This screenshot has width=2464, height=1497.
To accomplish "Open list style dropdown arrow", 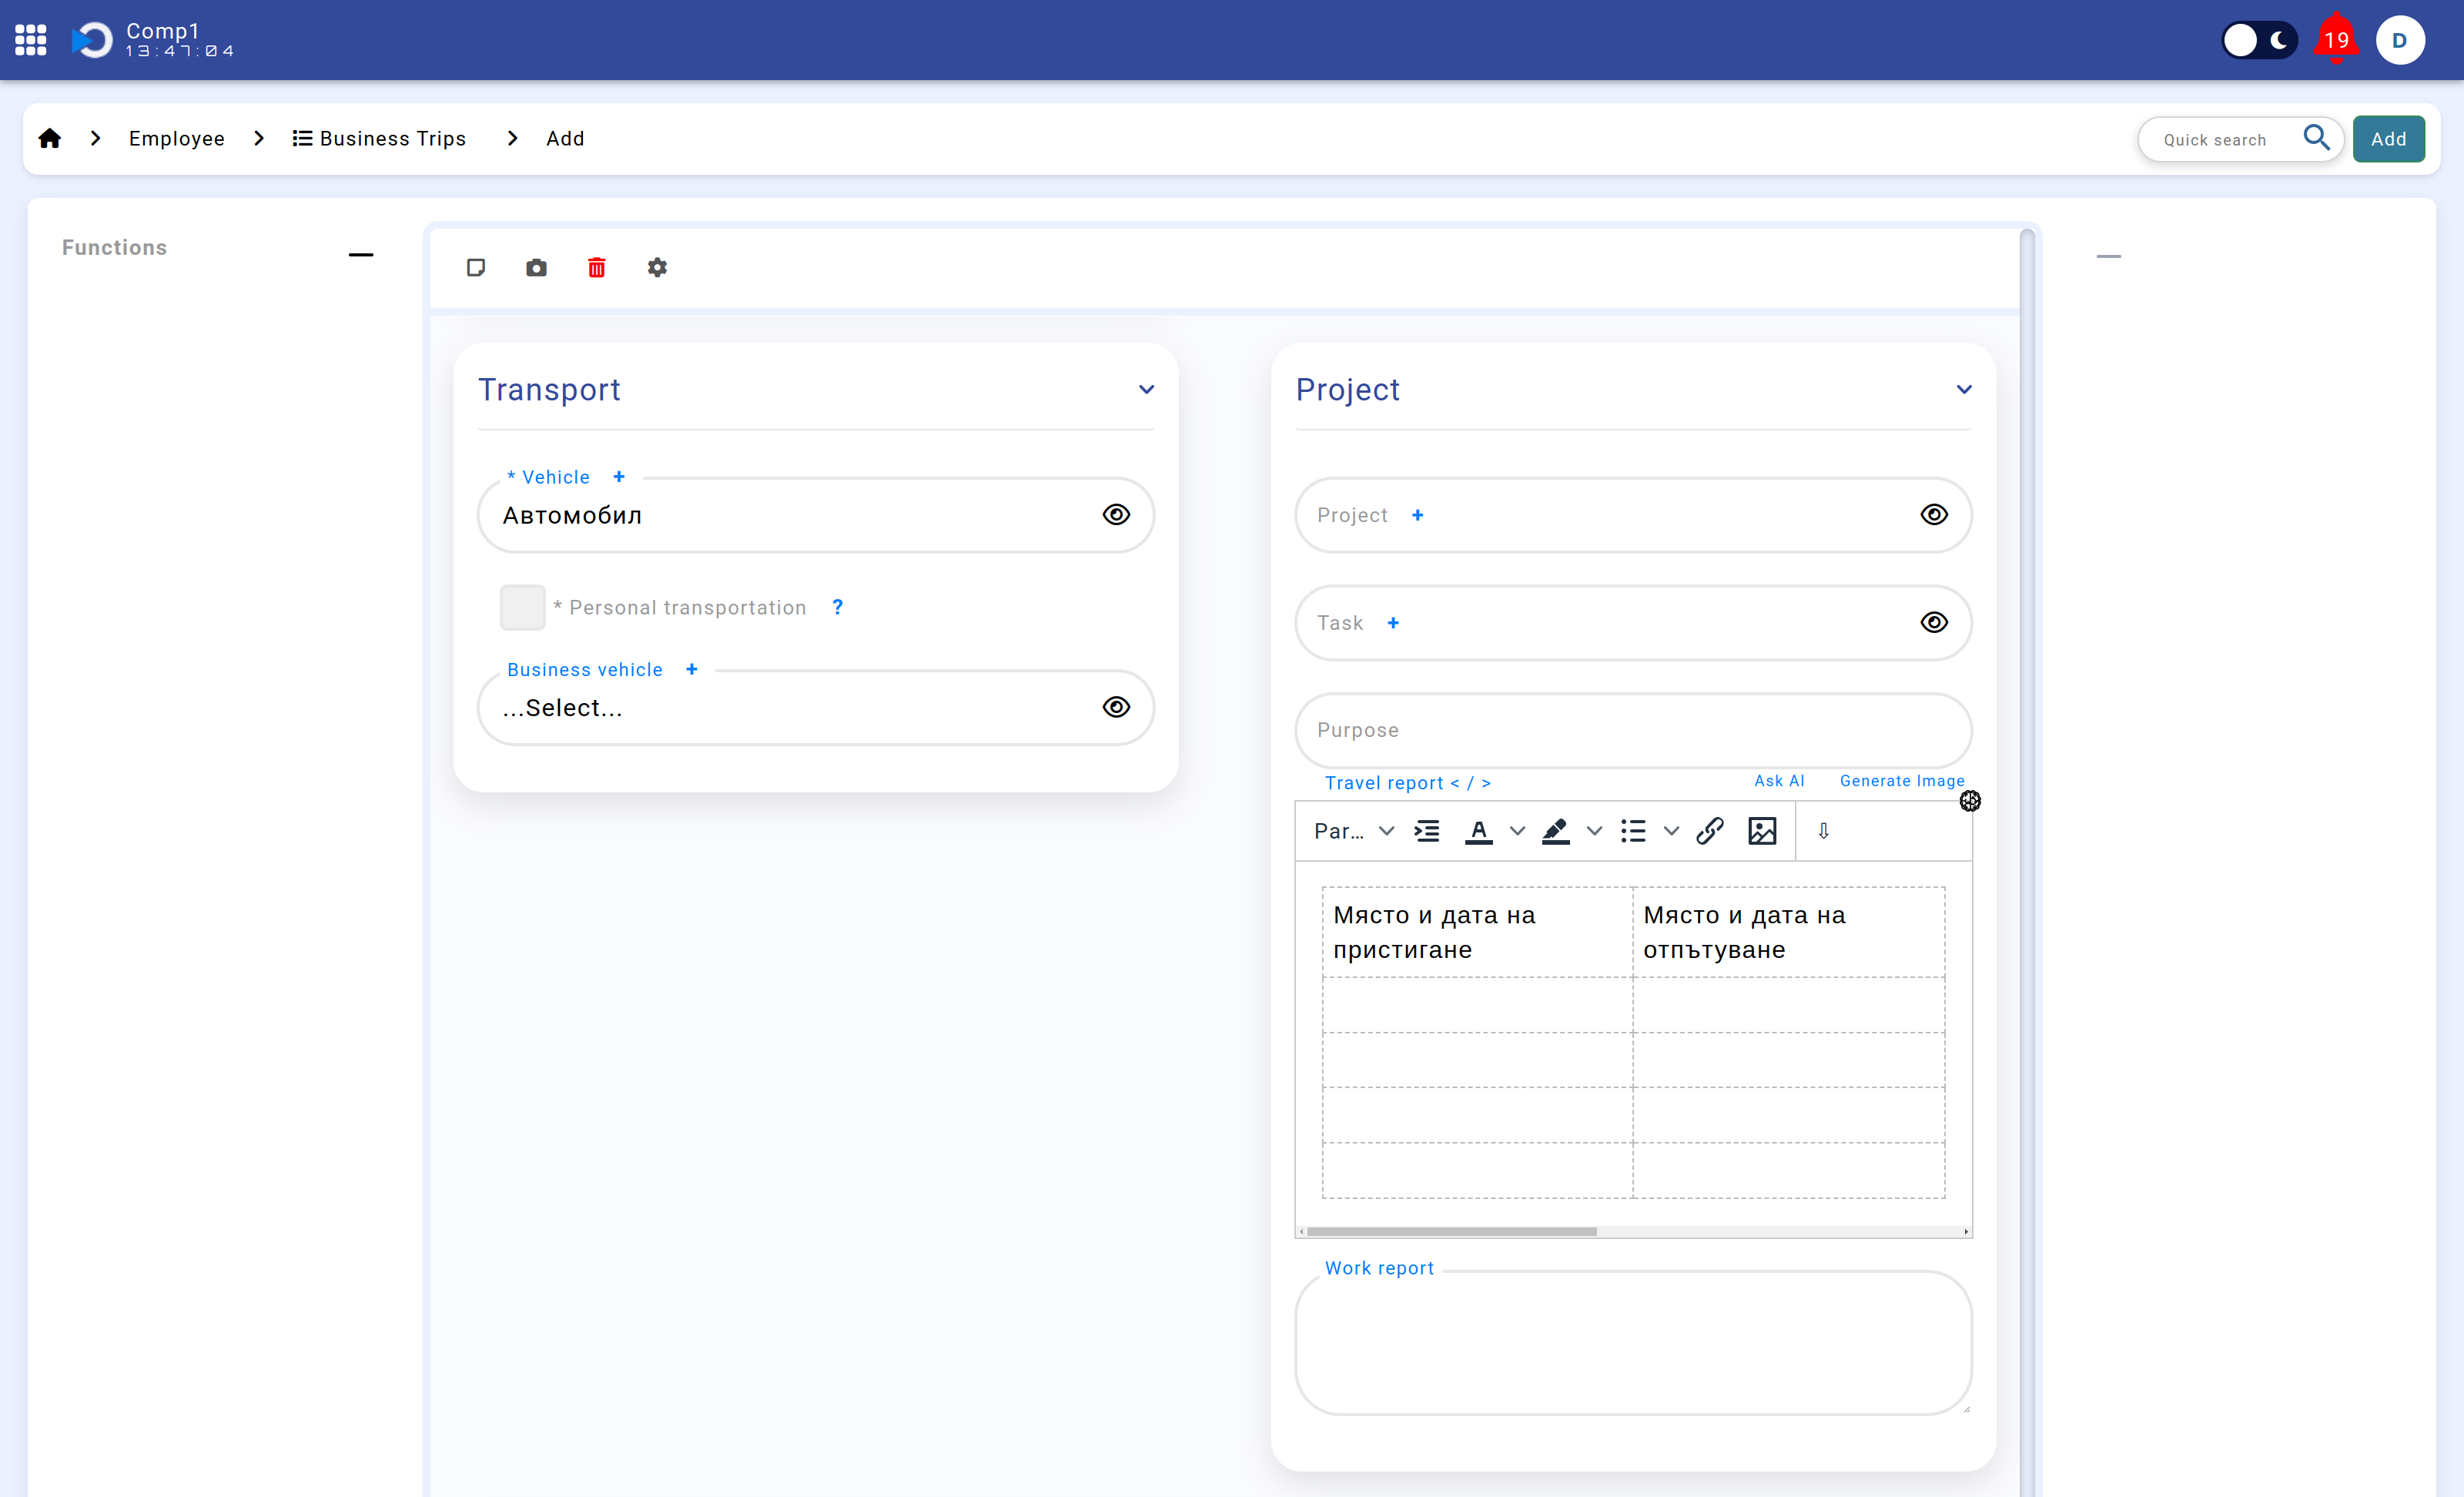I will point(1671,831).
